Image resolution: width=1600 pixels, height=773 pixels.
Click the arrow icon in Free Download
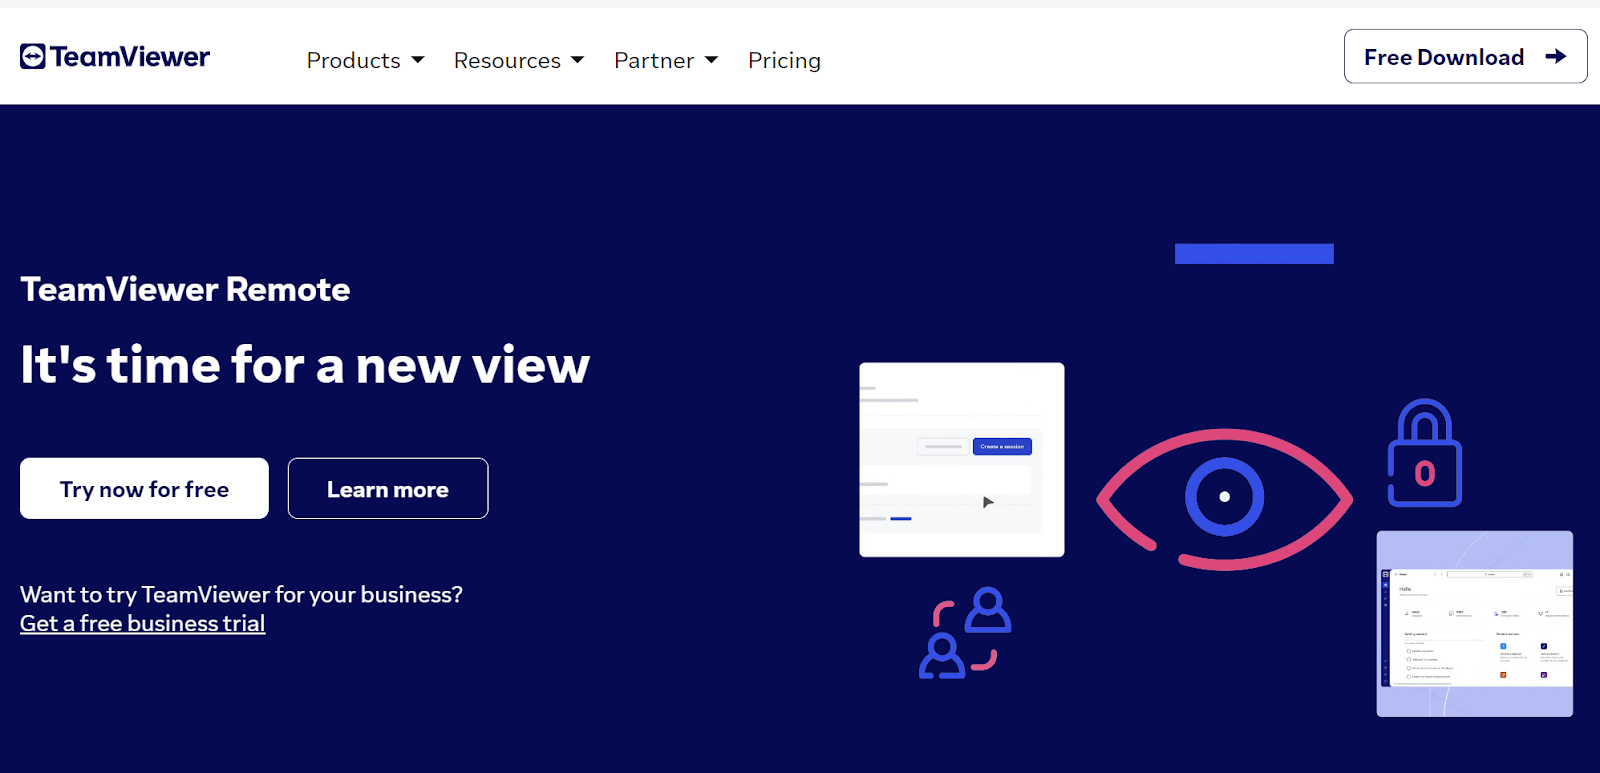(x=1555, y=57)
